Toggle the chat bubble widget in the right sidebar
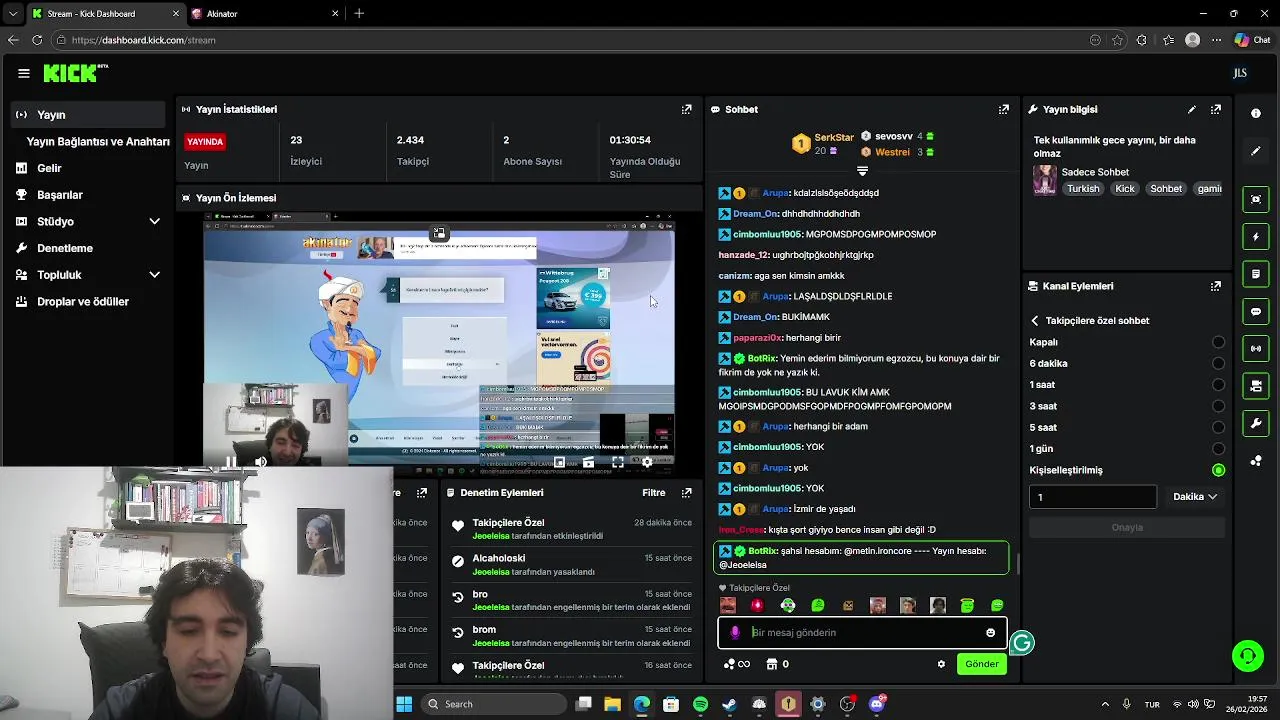1280x720 pixels. pos(1256,311)
